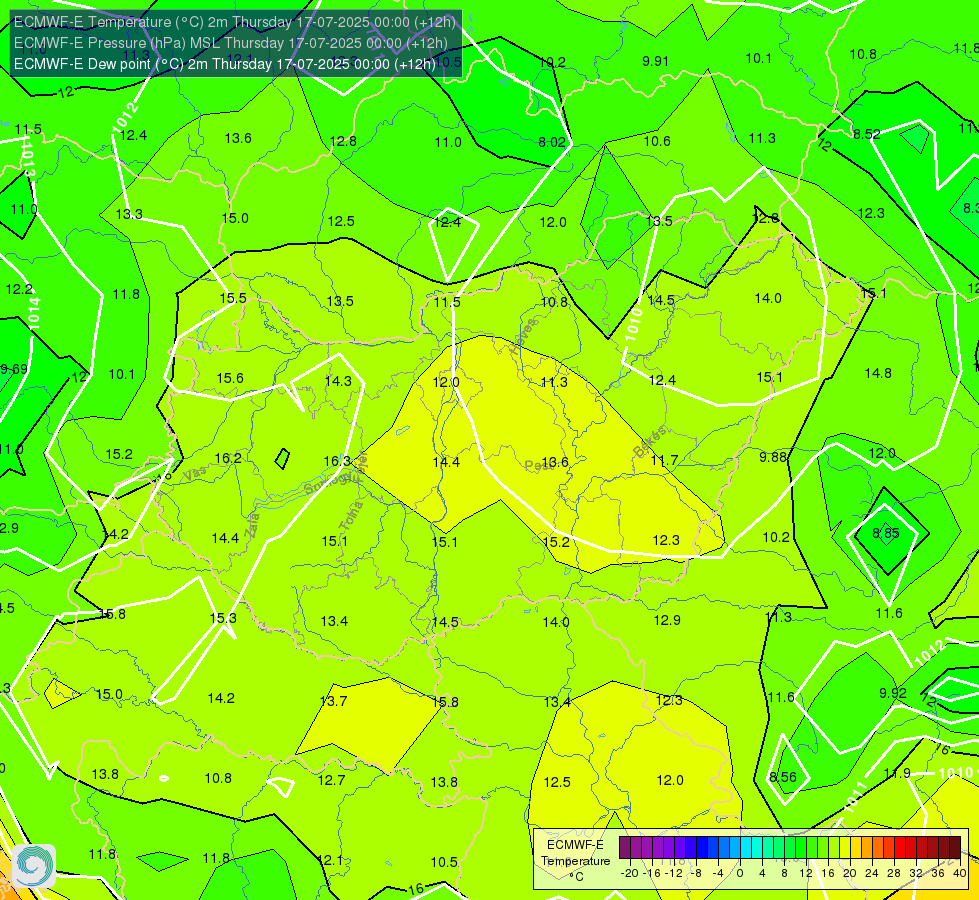Click the Tolna county label
979x900 pixels.
click(x=350, y=515)
